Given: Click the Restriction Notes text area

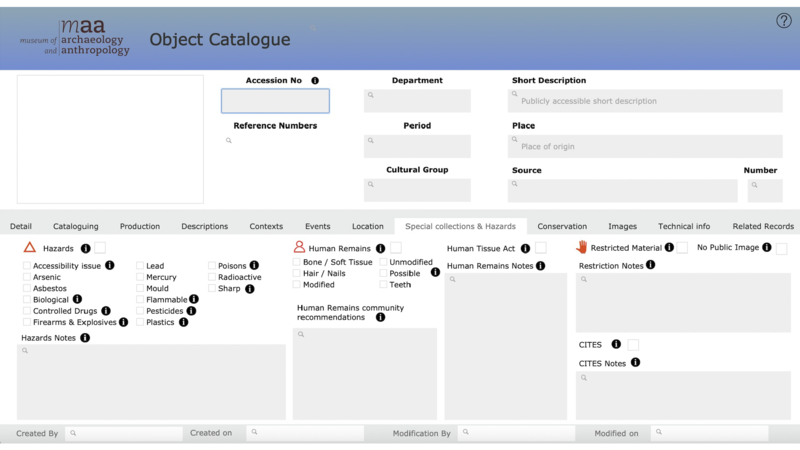Looking at the screenshot, I should click(683, 303).
